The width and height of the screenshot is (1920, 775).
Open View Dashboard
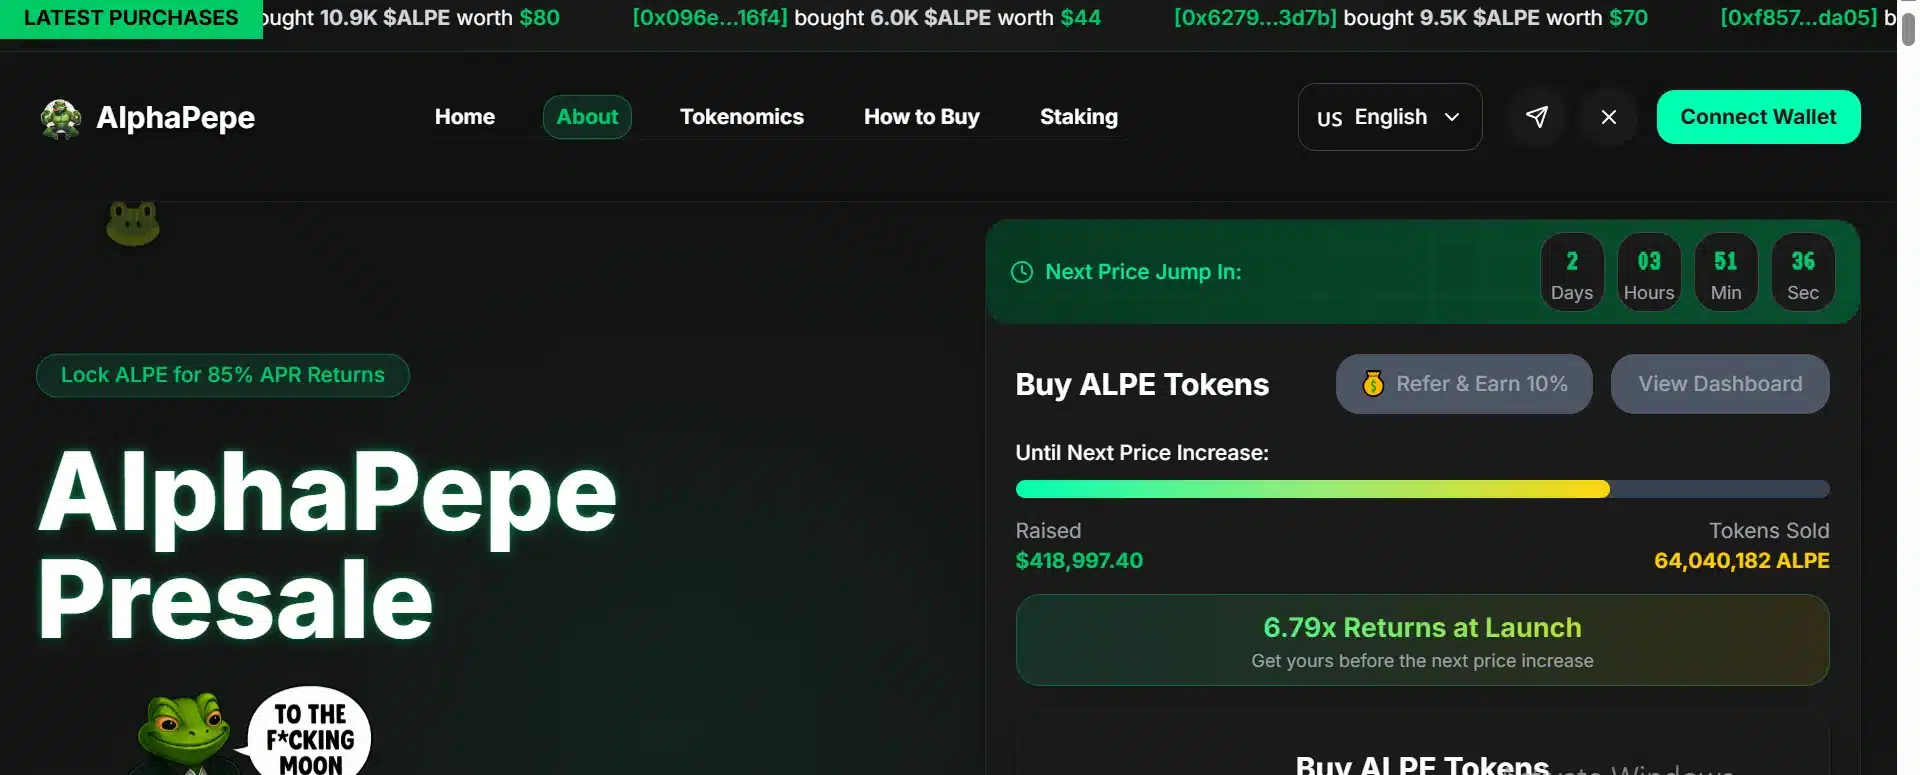point(1719,383)
